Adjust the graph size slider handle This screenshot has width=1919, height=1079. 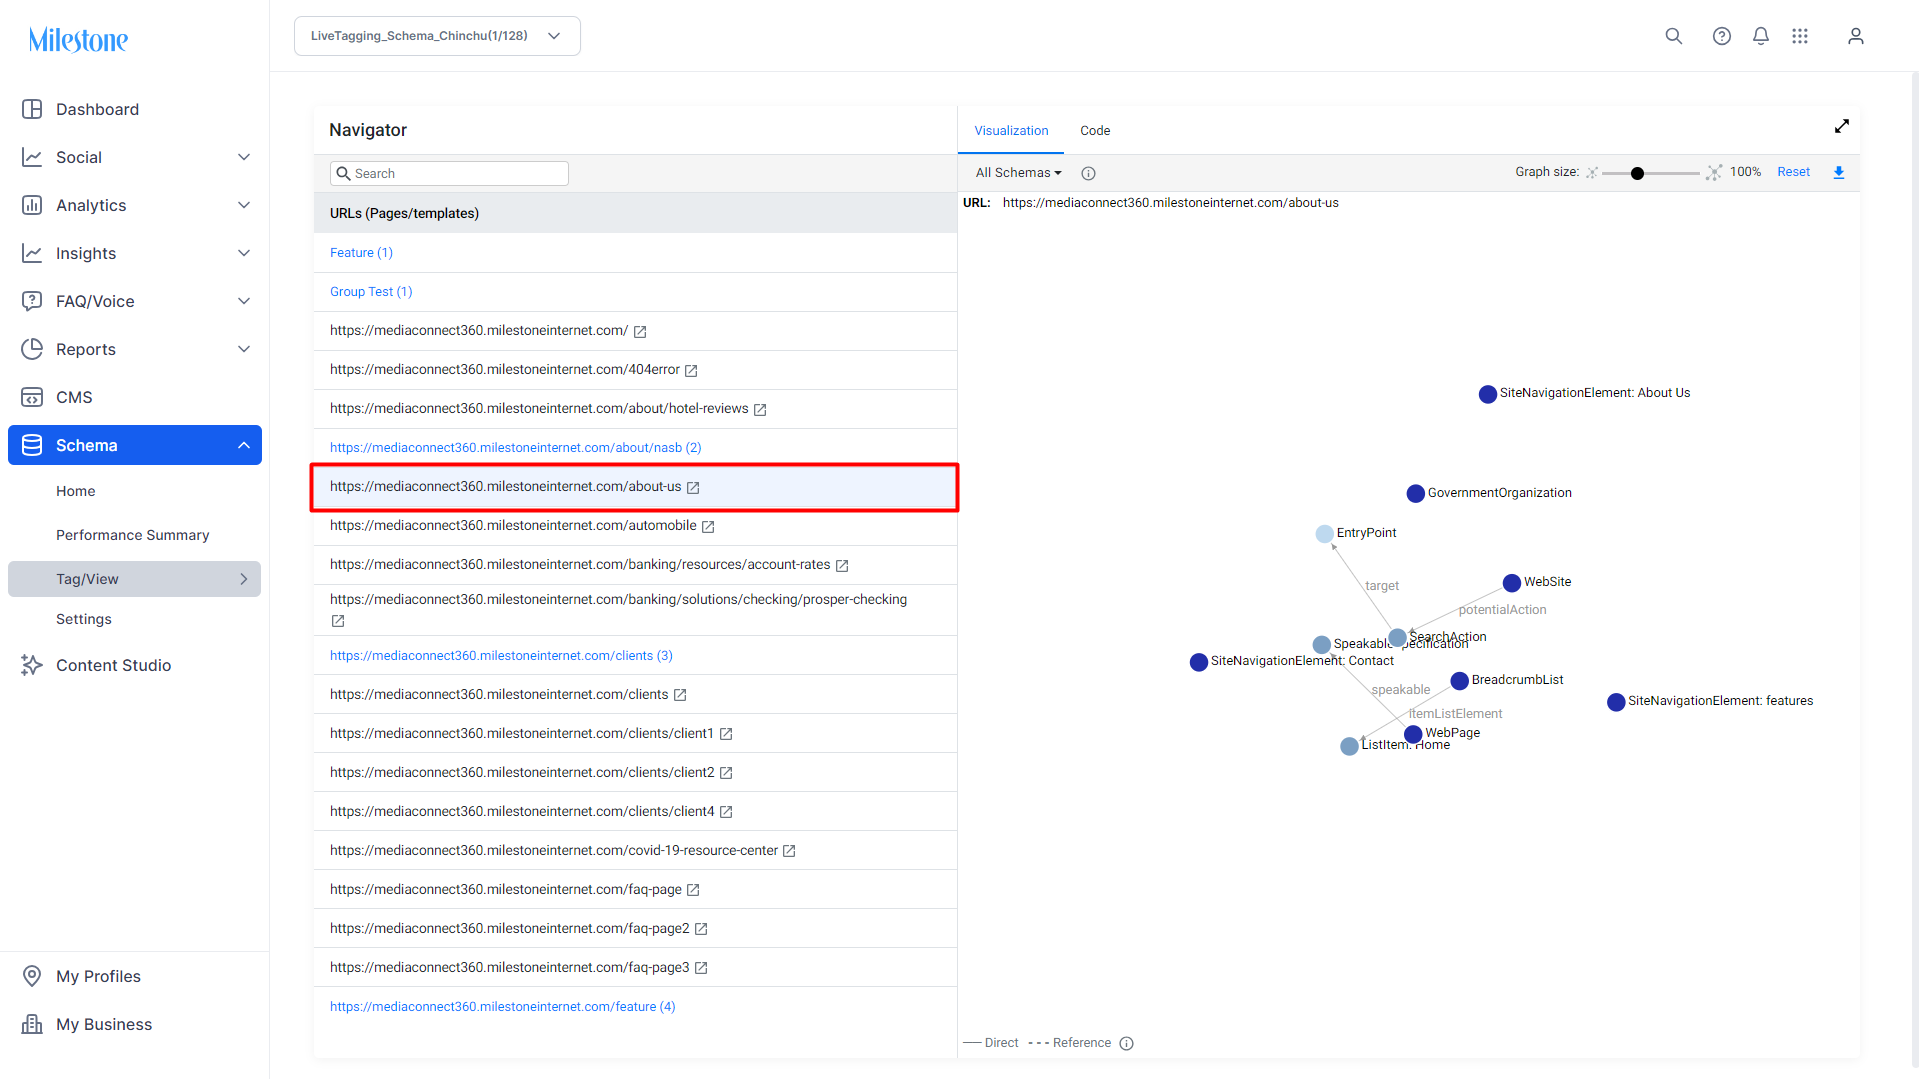(x=1637, y=173)
